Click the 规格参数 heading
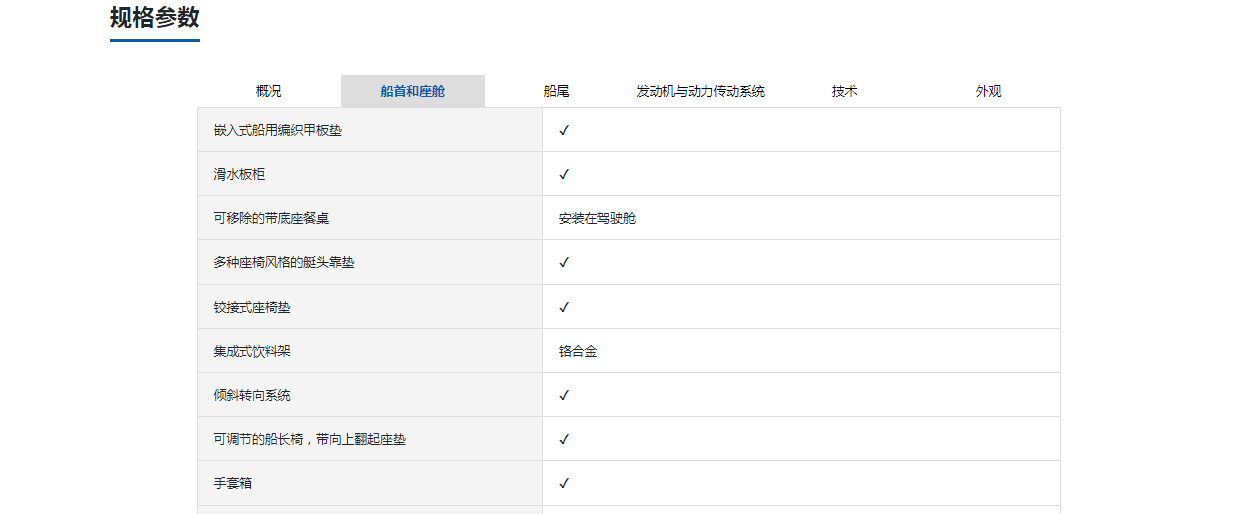 point(155,17)
